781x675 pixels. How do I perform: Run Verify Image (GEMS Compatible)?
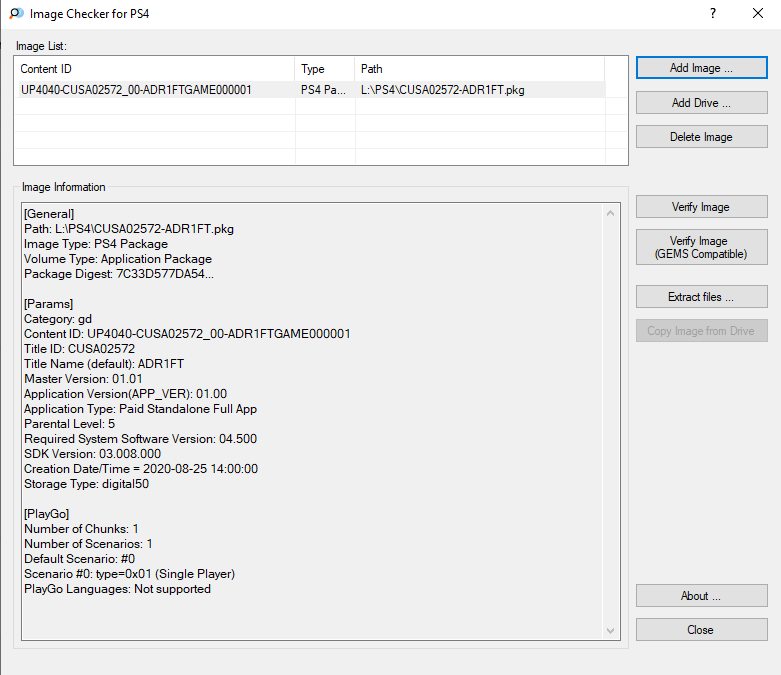point(701,247)
